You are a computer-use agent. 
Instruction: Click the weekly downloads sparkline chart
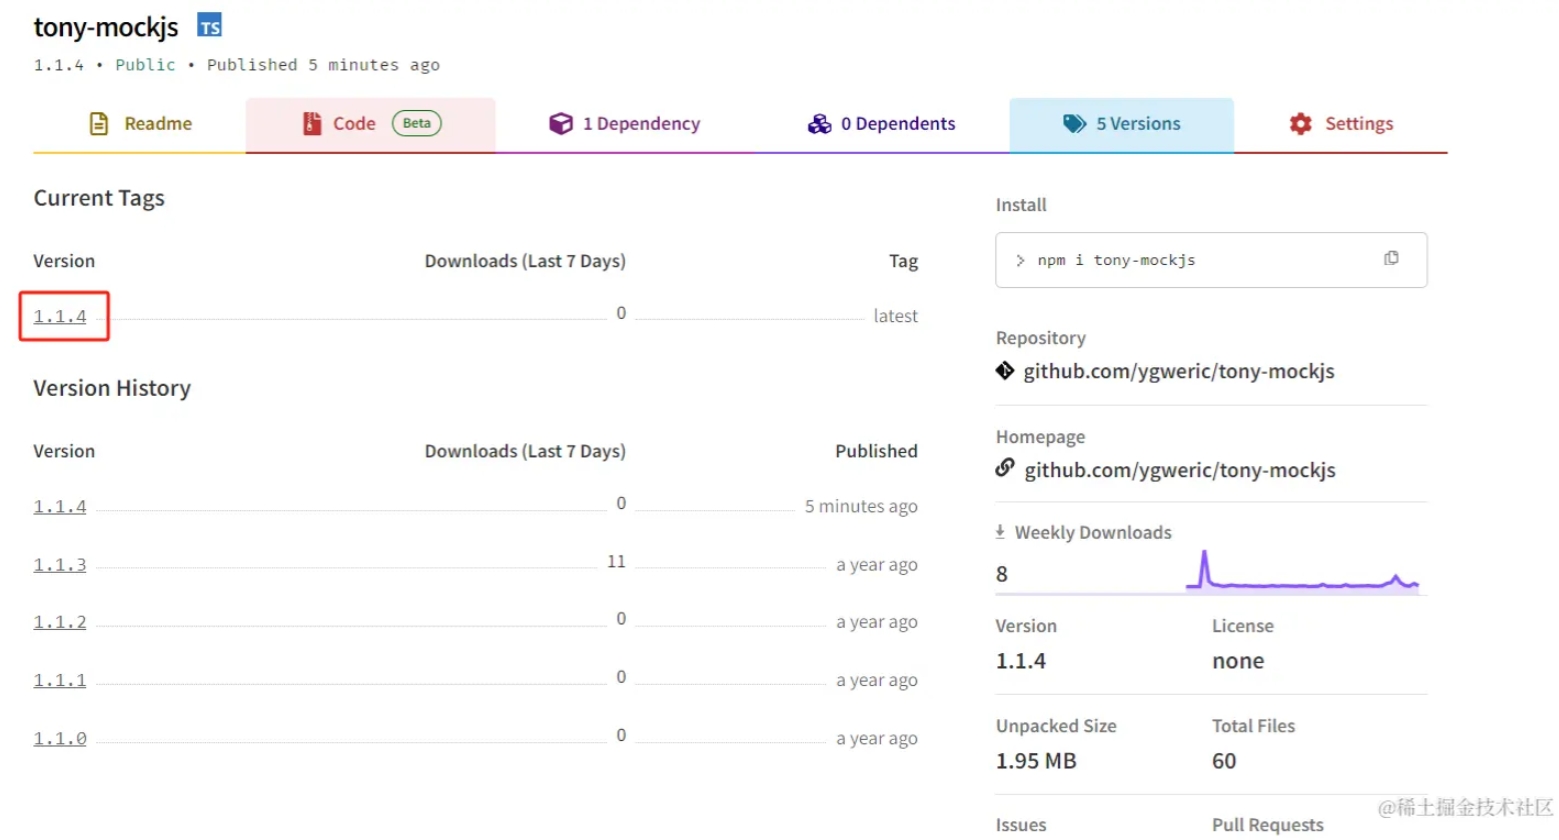(x=1303, y=571)
